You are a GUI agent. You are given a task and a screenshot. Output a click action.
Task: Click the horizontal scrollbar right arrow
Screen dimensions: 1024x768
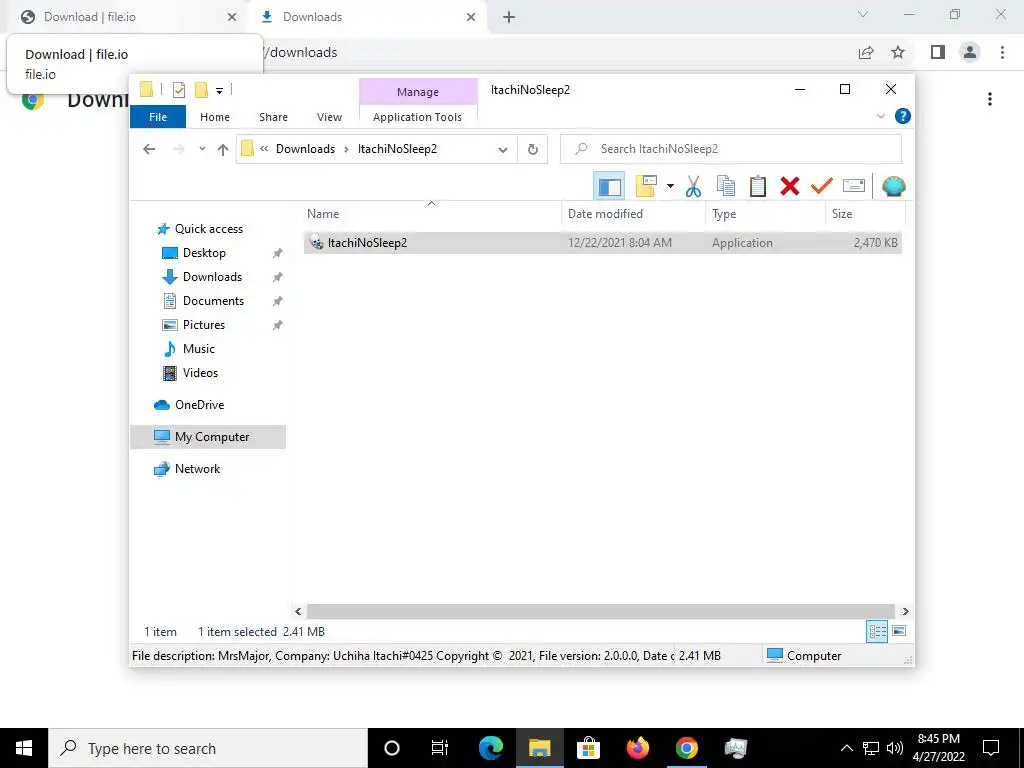coord(905,612)
